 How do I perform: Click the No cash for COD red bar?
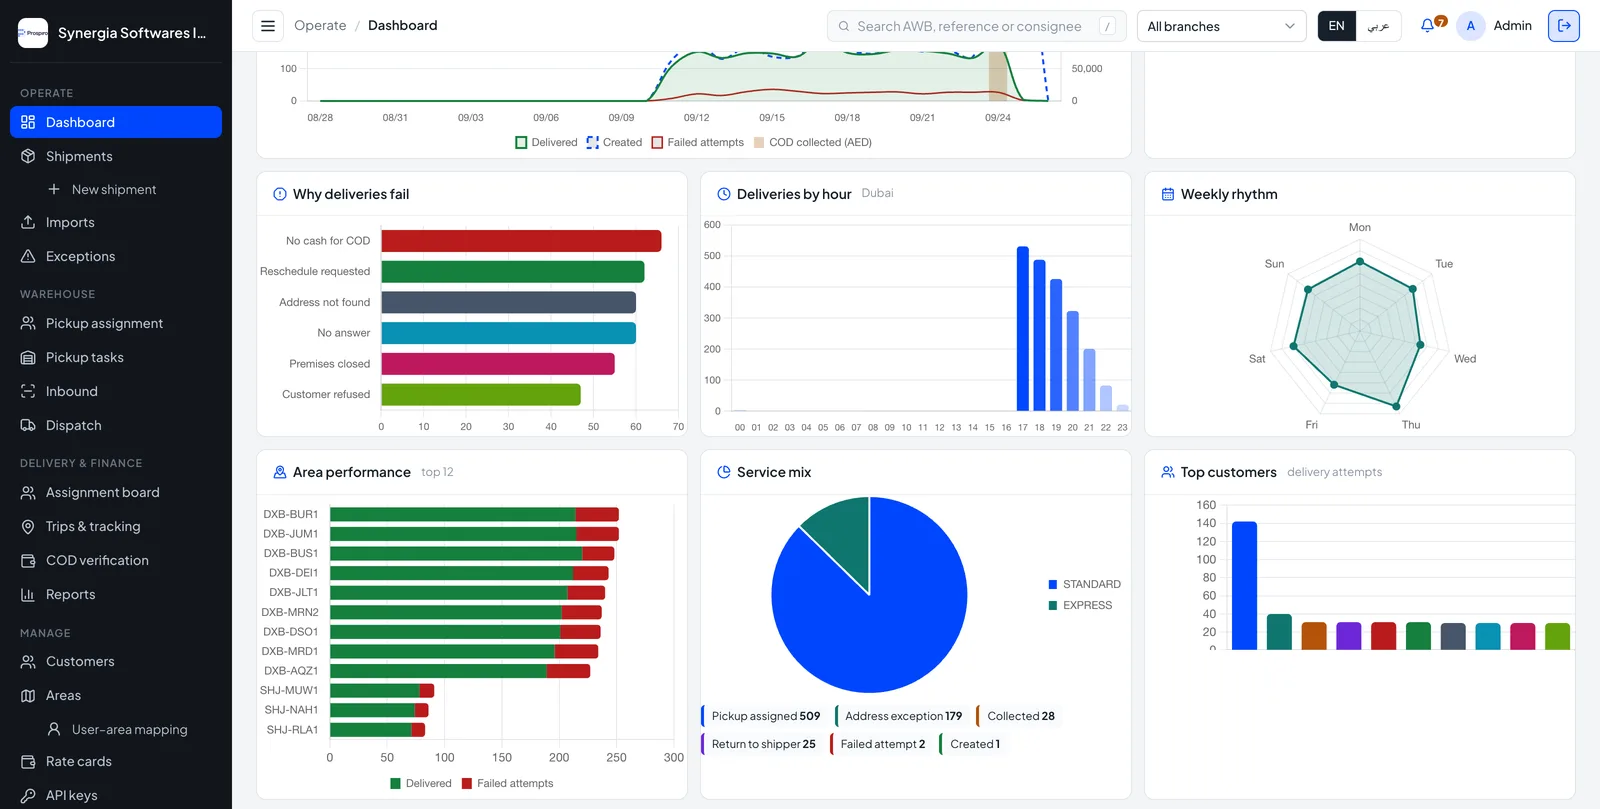click(521, 241)
